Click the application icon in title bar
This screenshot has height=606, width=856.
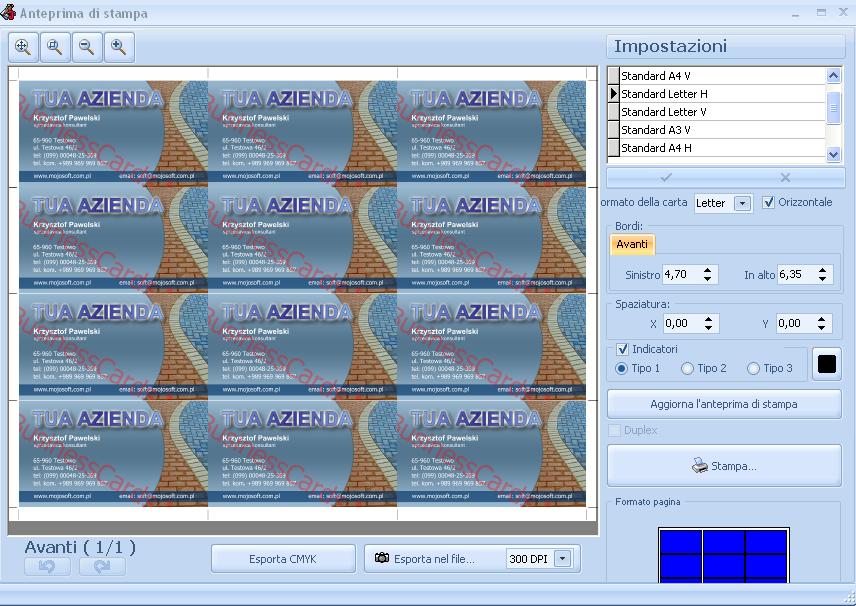click(8, 12)
